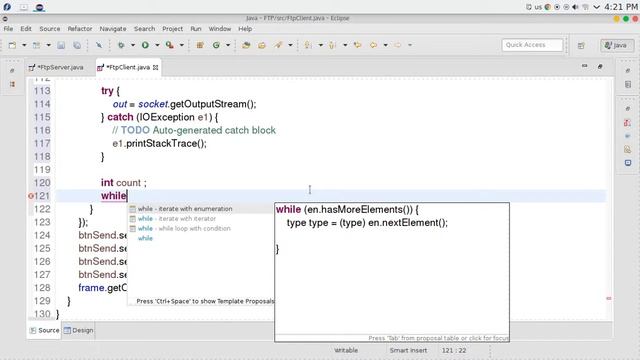Open the Back history dropdown arrow
This screenshot has width=640, height=360.
tap(385, 45)
